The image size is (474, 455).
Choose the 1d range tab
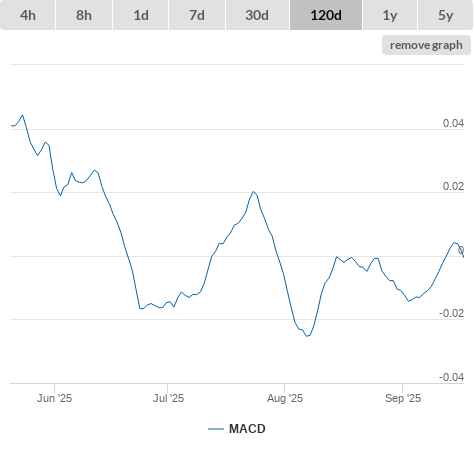tap(141, 15)
